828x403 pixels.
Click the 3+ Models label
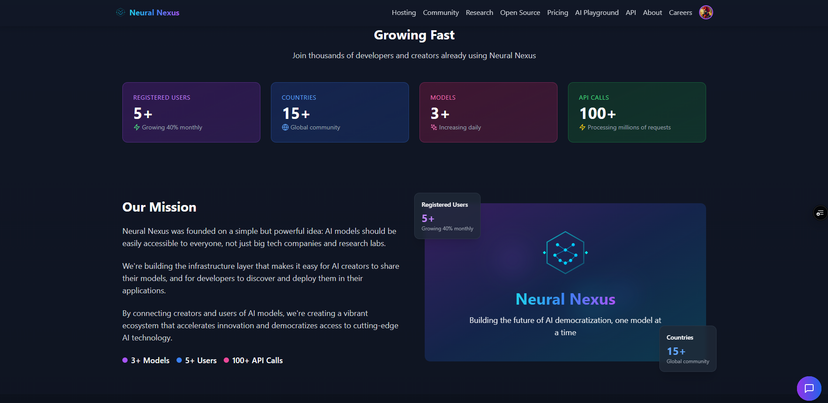pos(150,361)
